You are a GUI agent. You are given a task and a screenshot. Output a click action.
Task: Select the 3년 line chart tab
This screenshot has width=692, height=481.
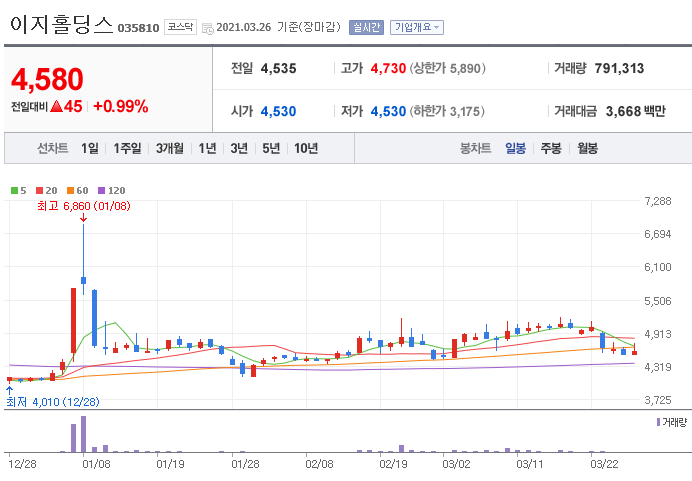pyautogui.click(x=239, y=148)
